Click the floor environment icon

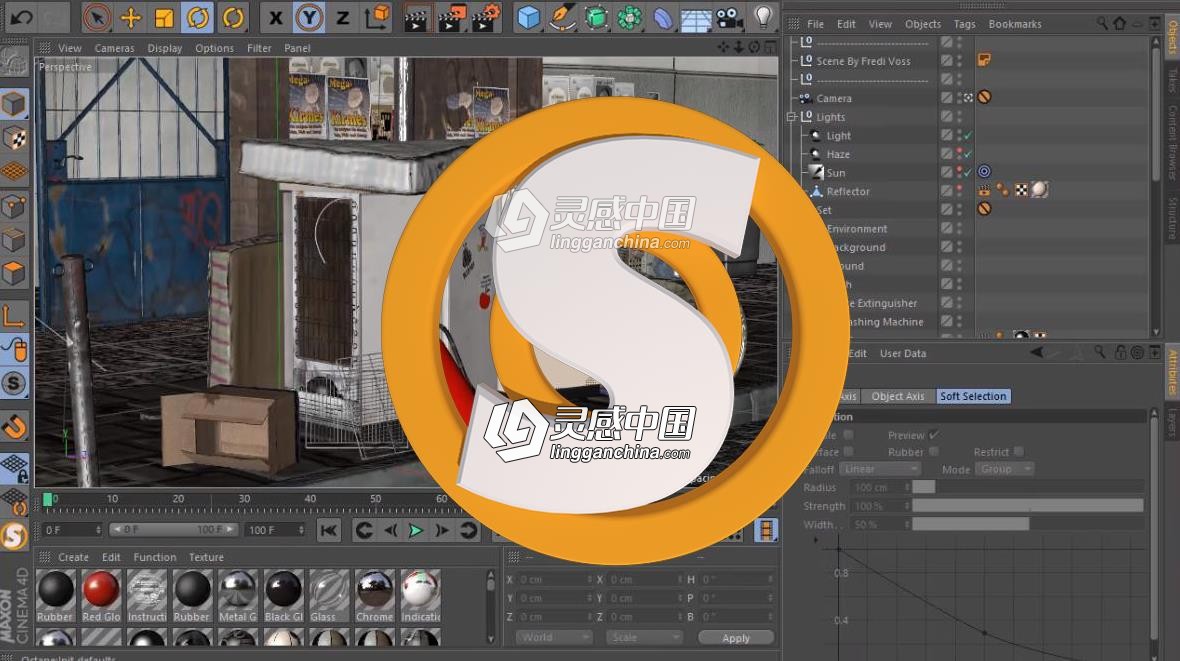click(695, 18)
